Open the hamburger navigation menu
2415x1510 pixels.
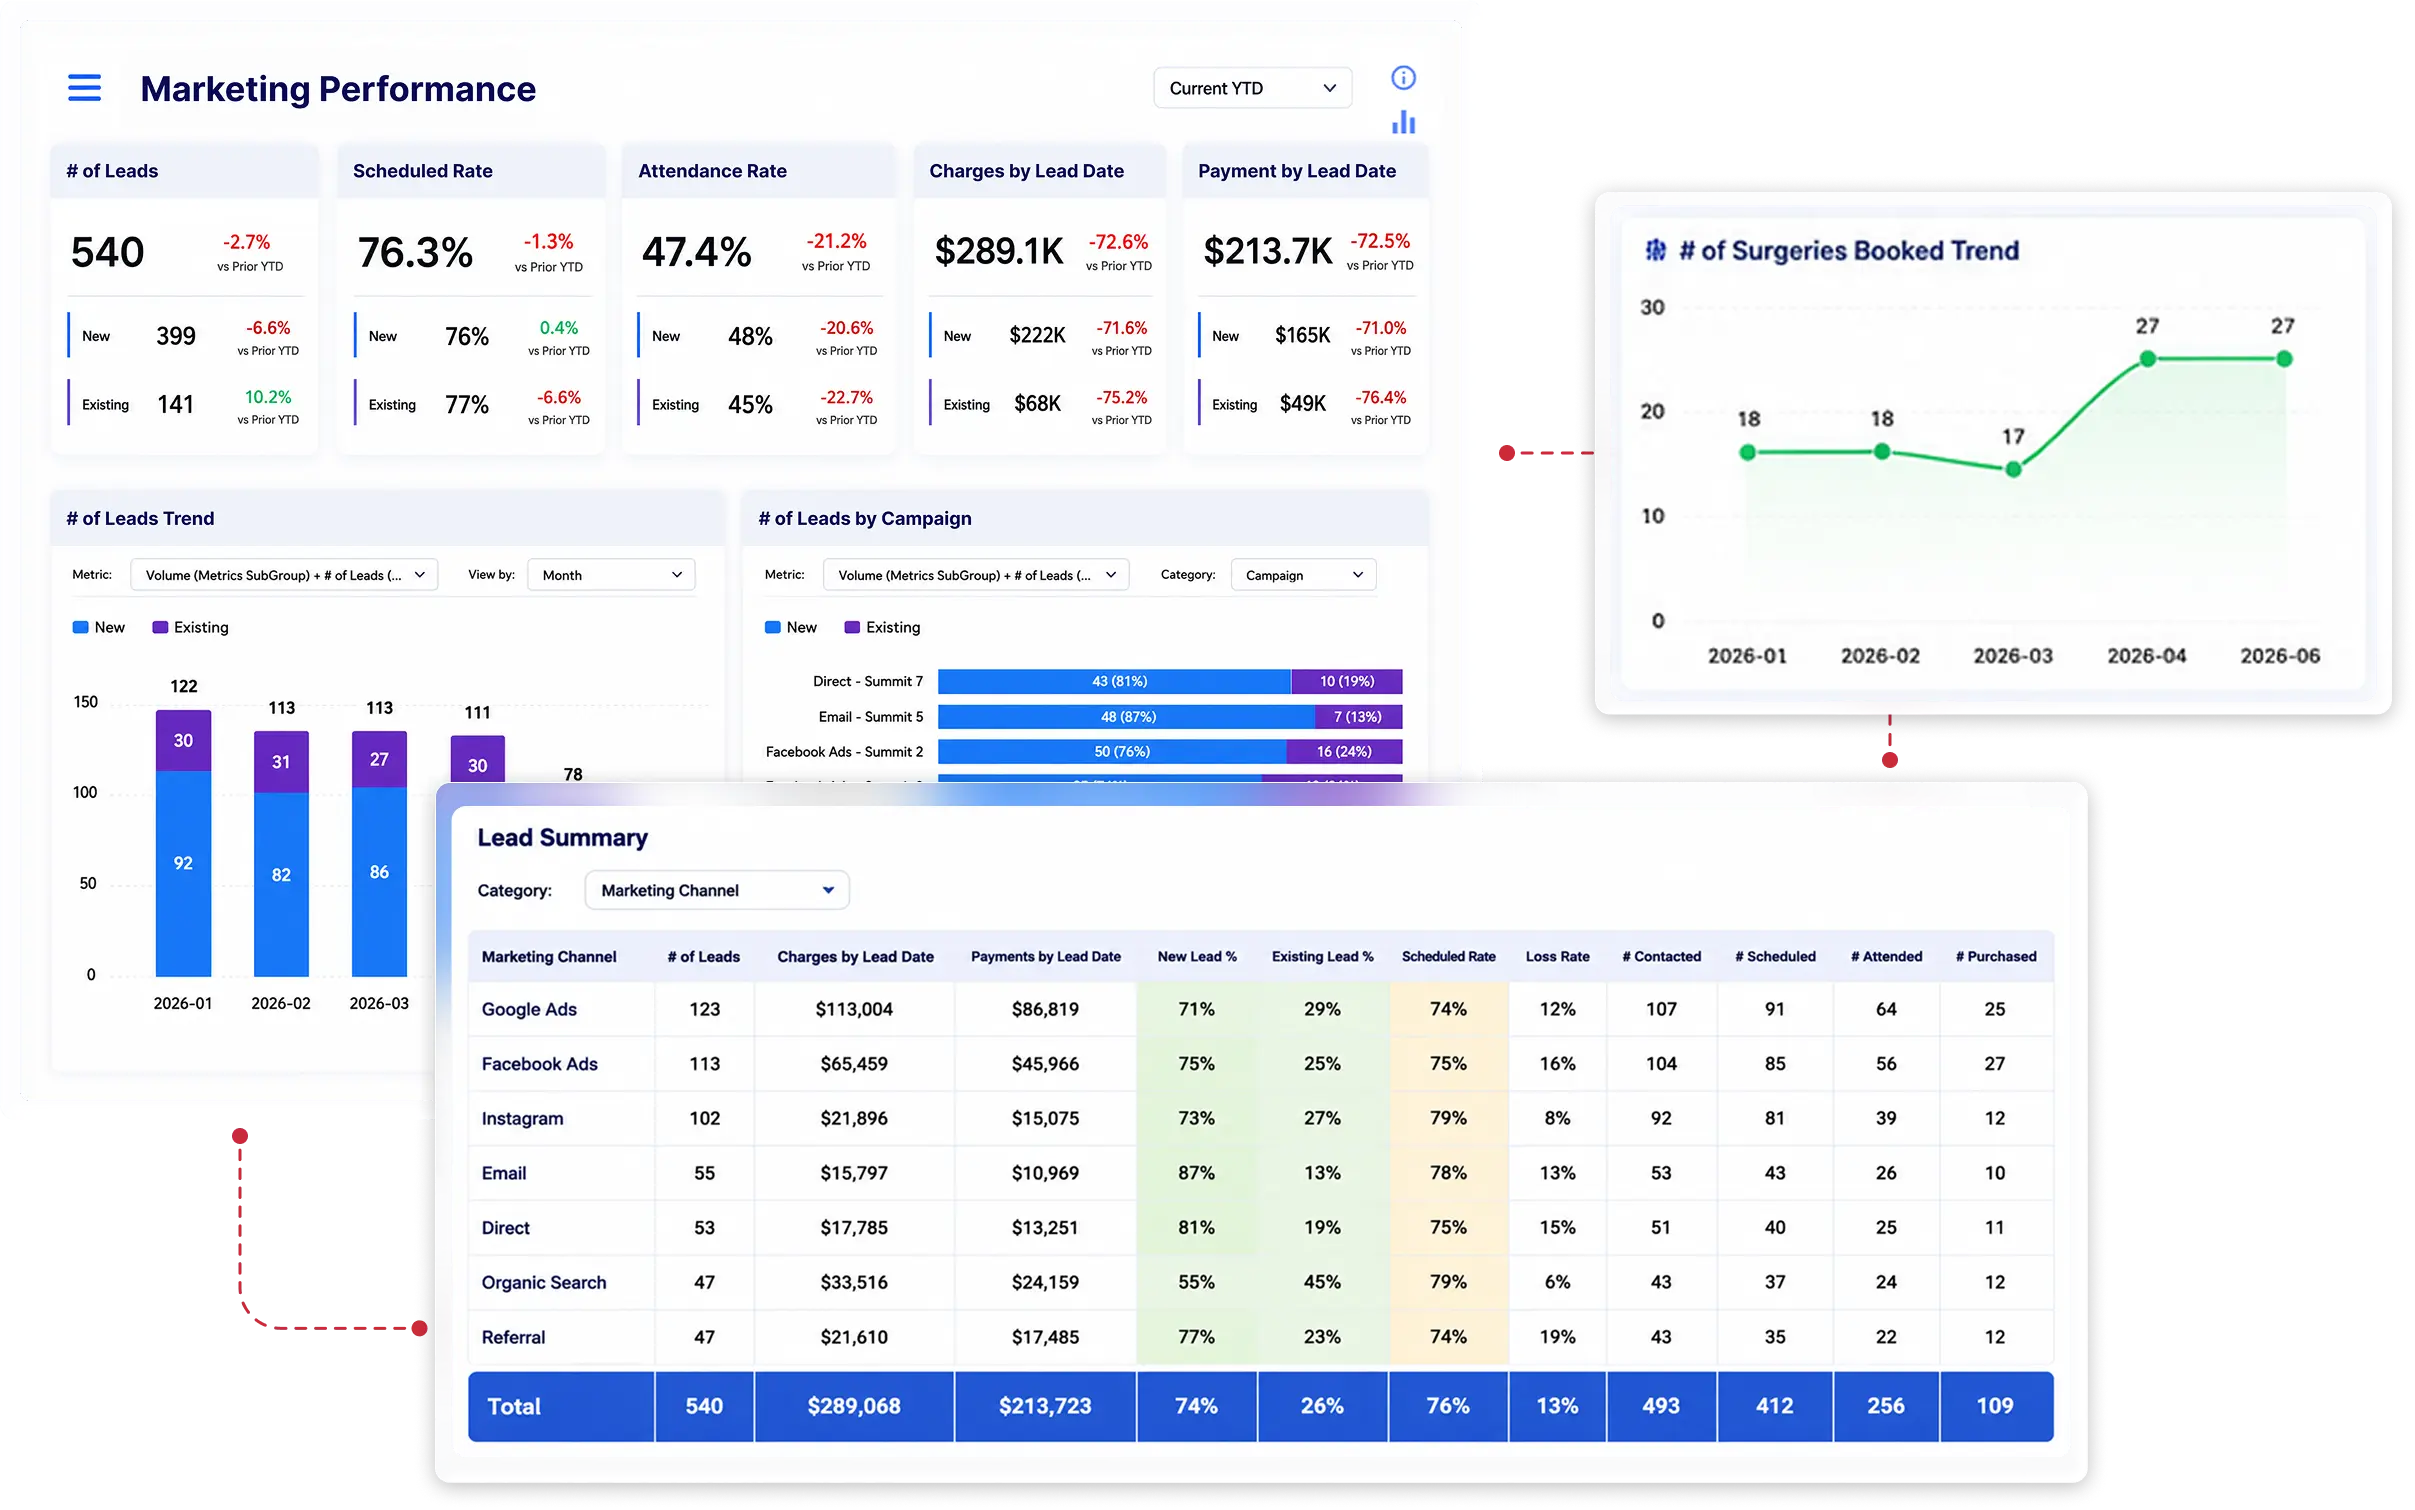click(84, 88)
